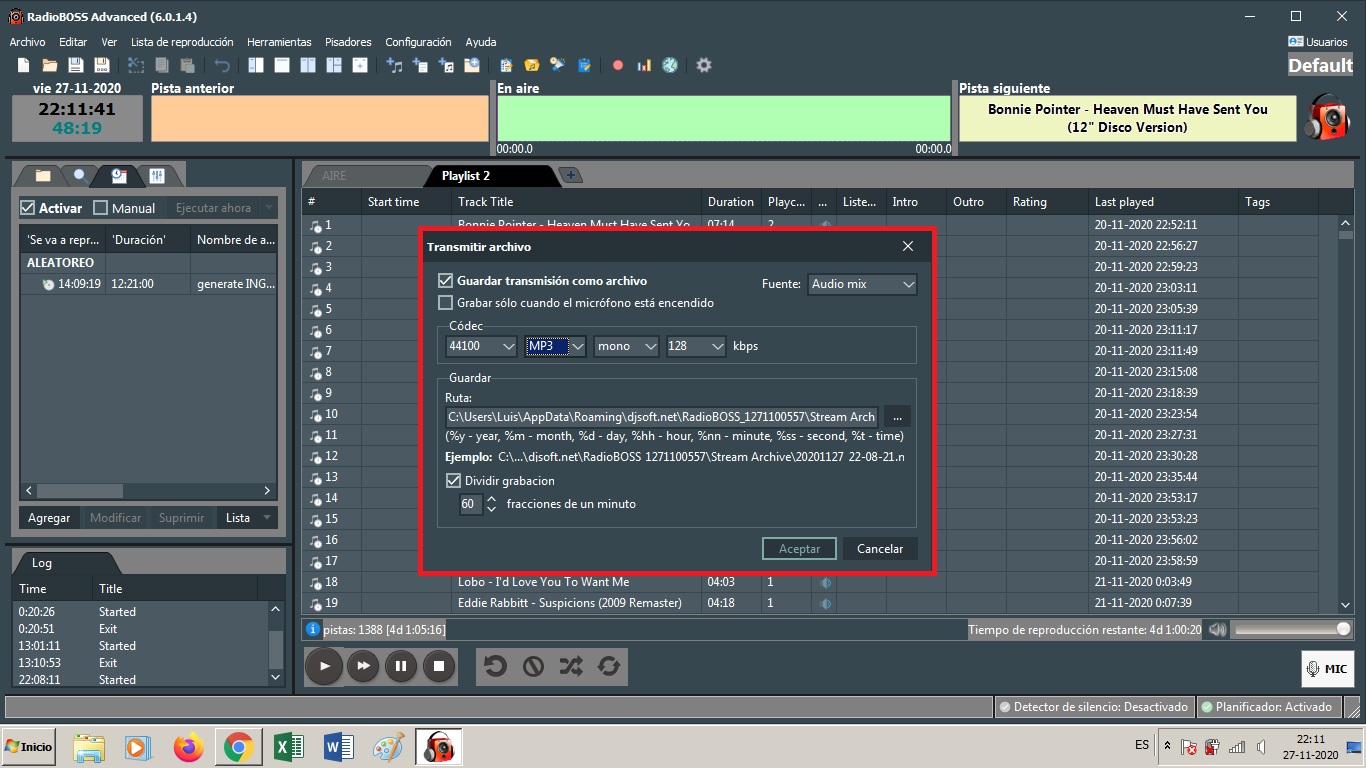Open the file browser folder tab icon
This screenshot has width=1366, height=768.
click(x=43, y=176)
